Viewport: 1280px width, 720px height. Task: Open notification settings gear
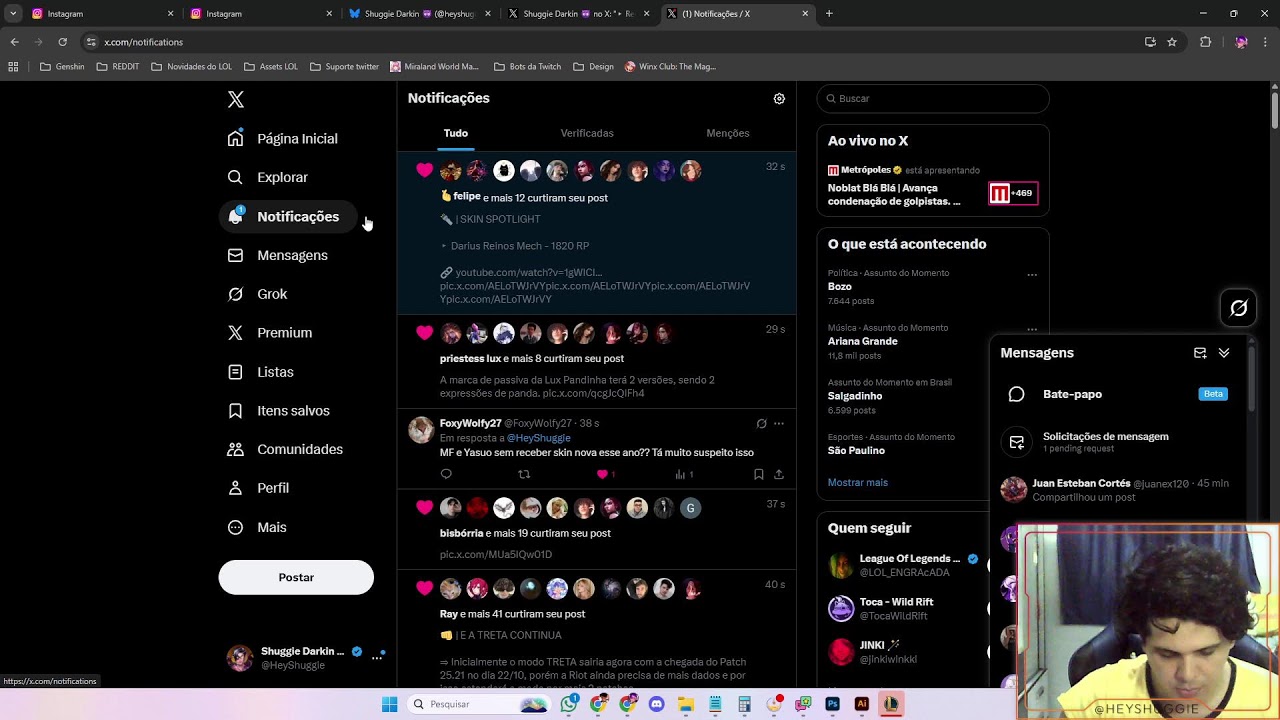pyautogui.click(x=779, y=98)
